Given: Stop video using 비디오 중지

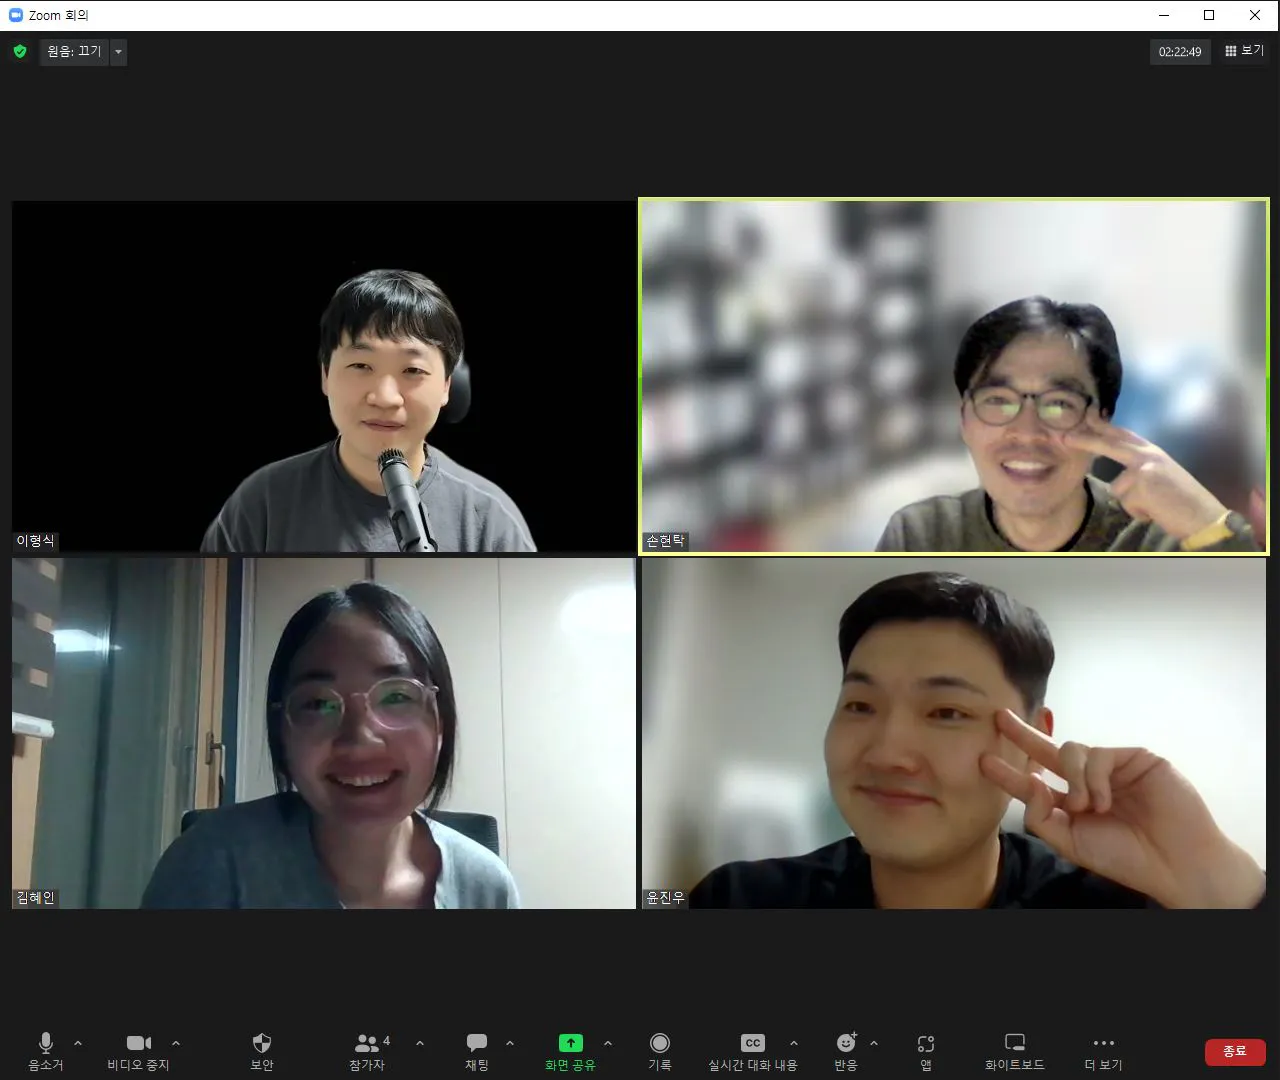Looking at the screenshot, I should tap(138, 1051).
